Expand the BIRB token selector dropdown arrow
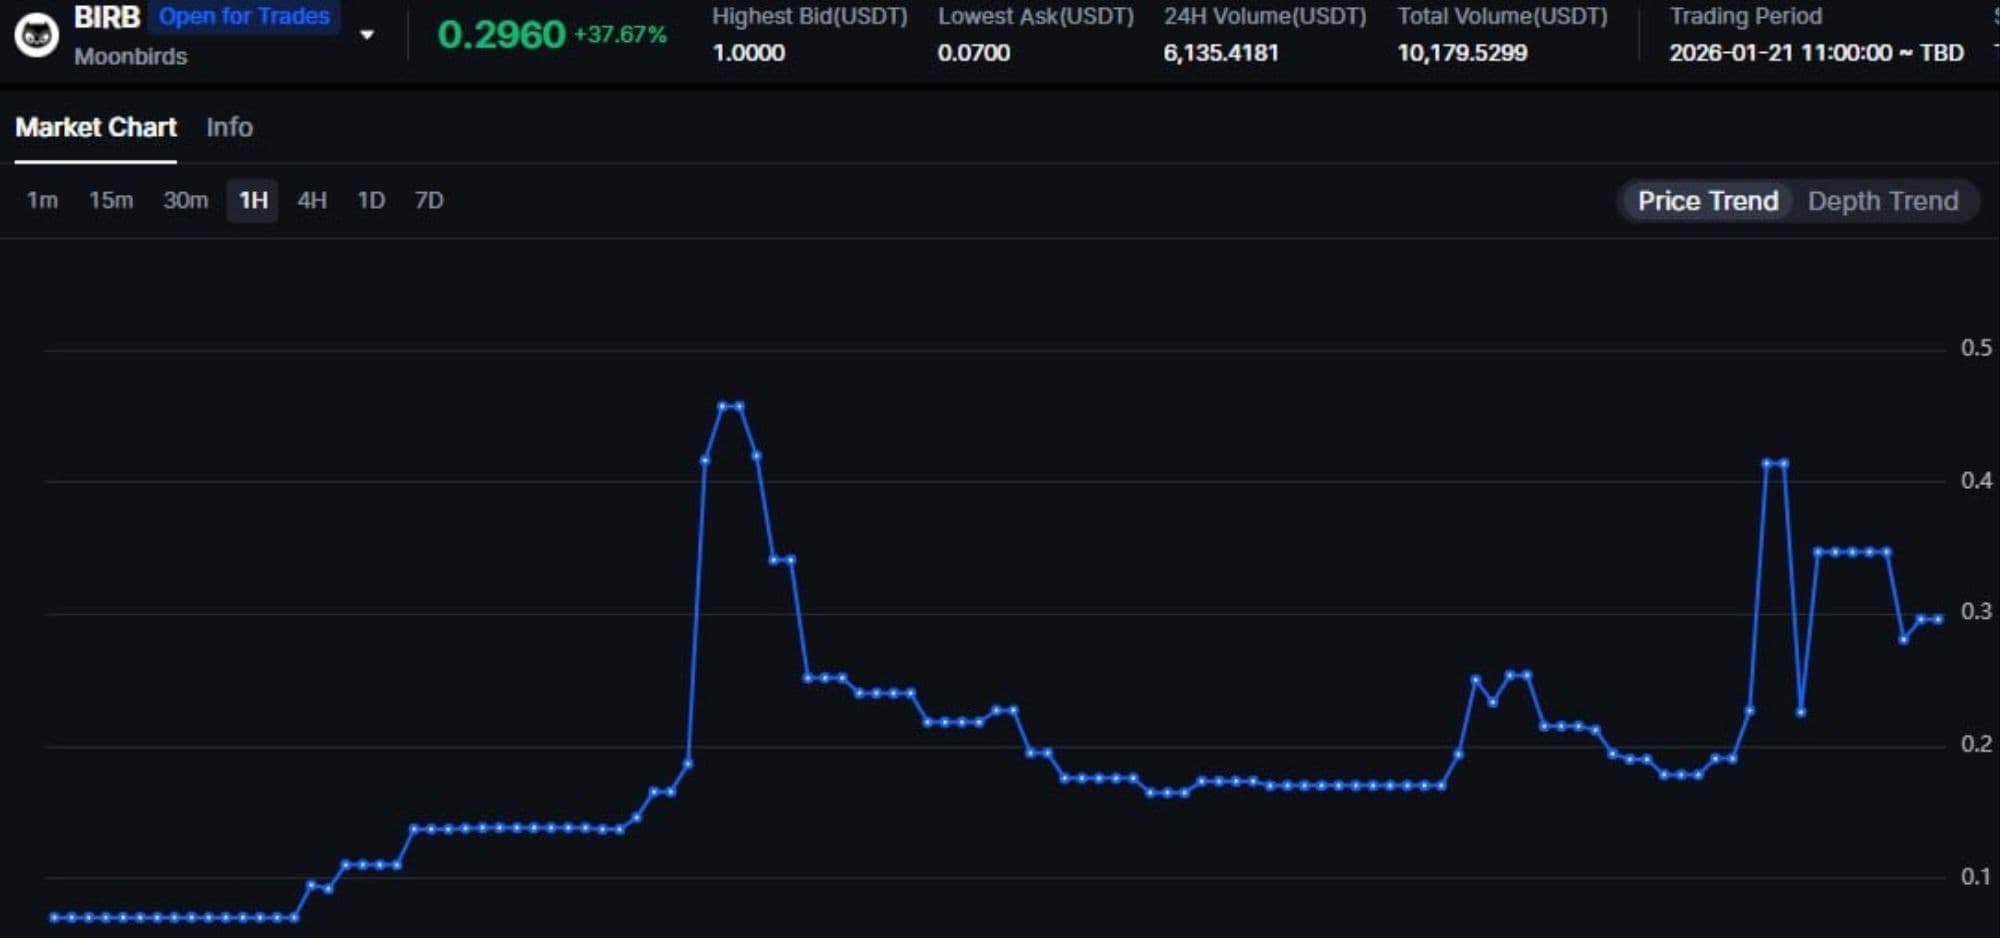Image resolution: width=2000 pixels, height=938 pixels. coord(367,35)
